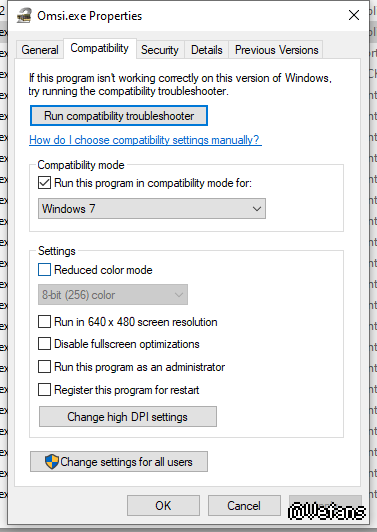Image resolution: width=377 pixels, height=532 pixels.
Task: Expand the 8-bit (256) color dropdown
Action: [113, 294]
